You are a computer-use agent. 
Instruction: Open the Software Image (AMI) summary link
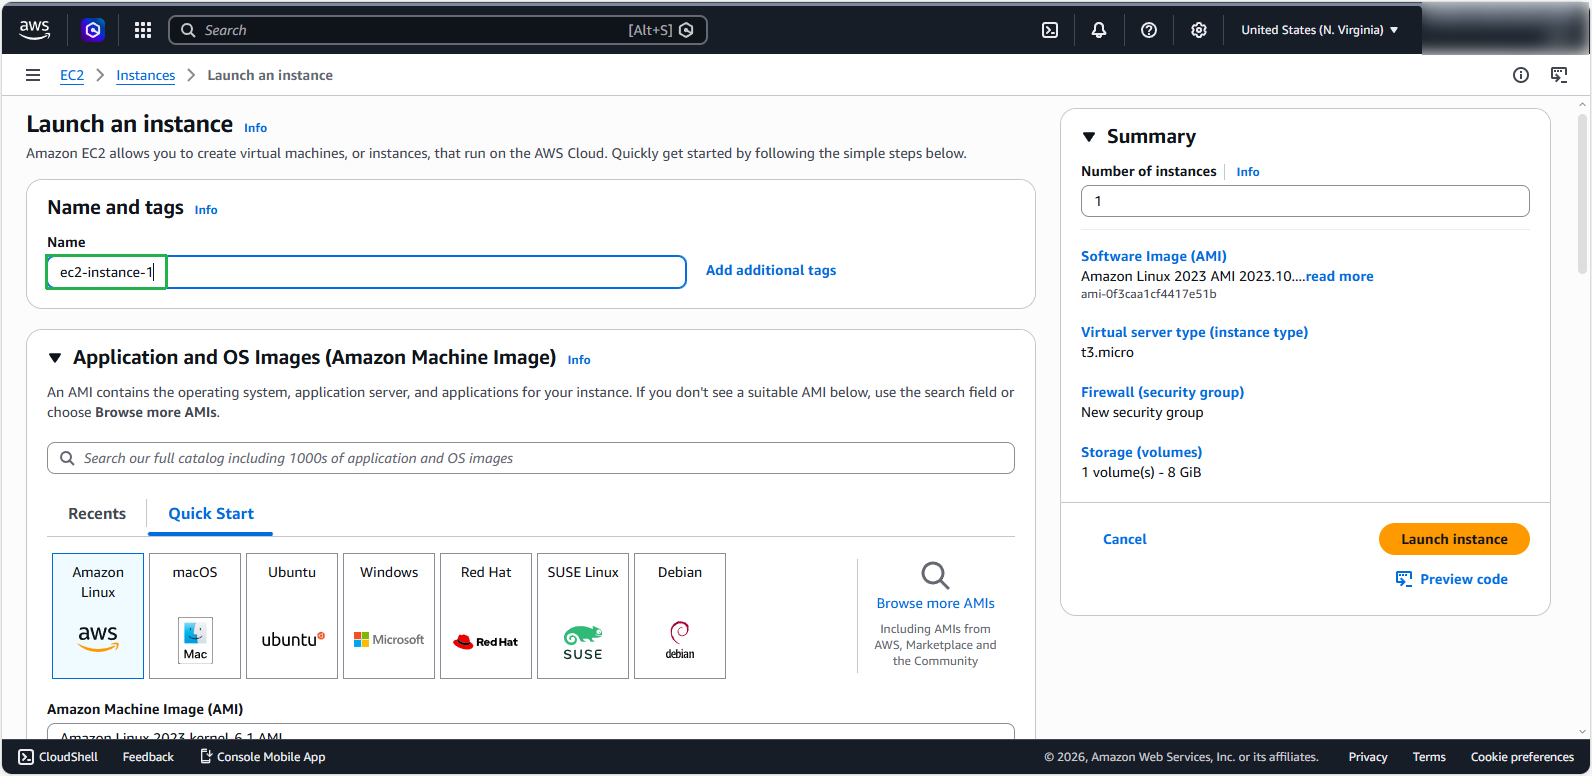point(1154,256)
